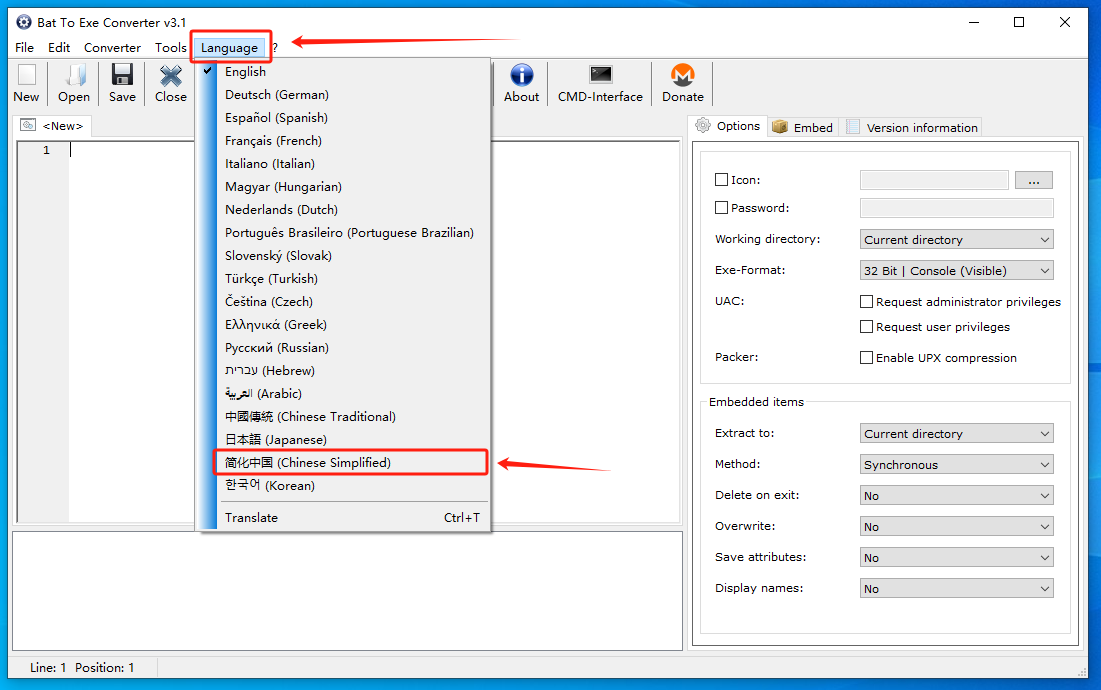
Task: Open the Edit menu
Action: pos(59,48)
